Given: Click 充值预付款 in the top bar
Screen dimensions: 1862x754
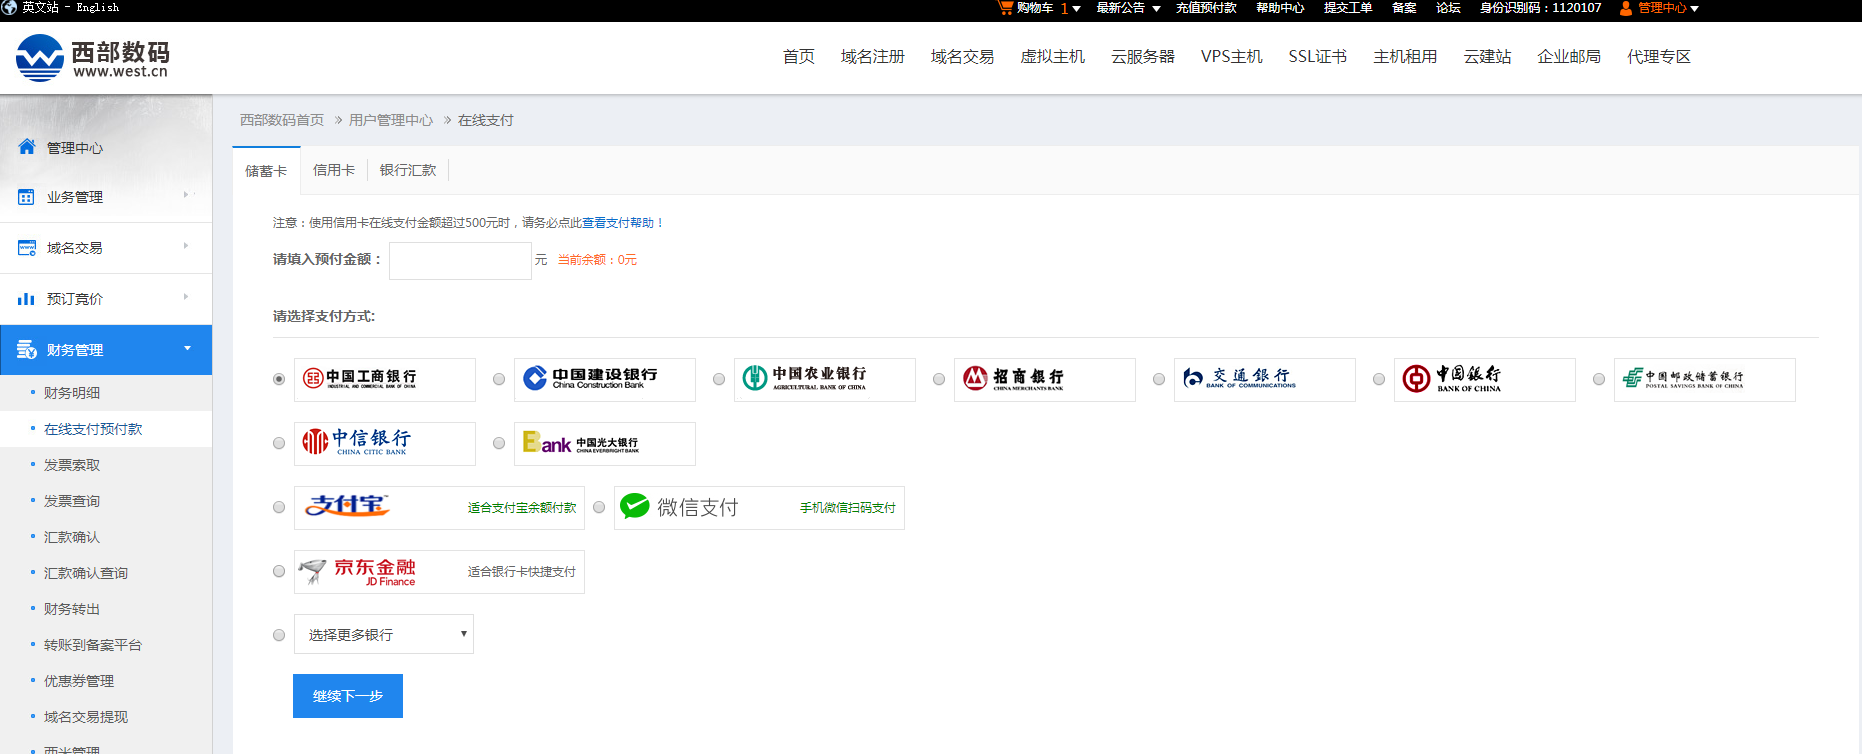Looking at the screenshot, I should 1206,8.
